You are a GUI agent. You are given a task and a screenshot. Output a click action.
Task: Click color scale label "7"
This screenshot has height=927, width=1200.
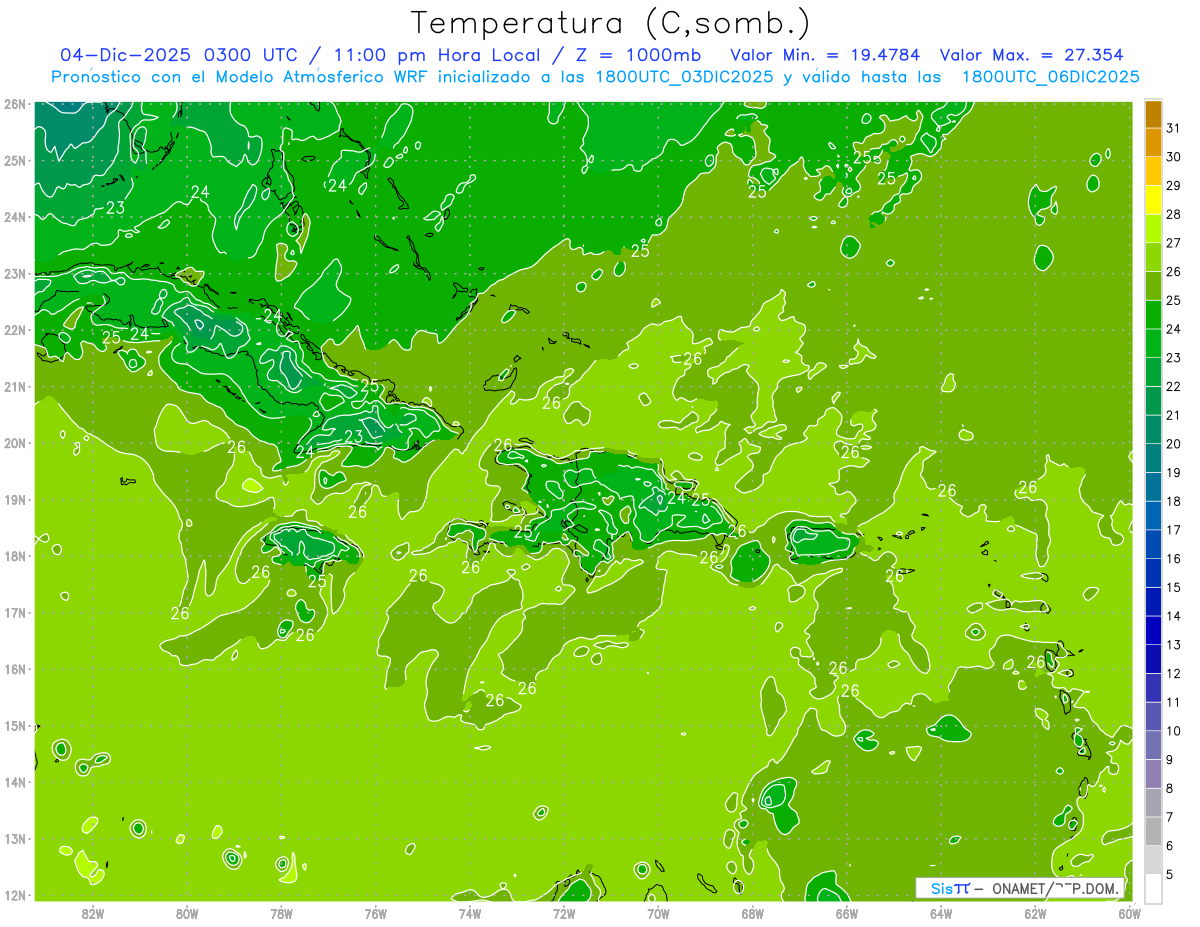1169,816
